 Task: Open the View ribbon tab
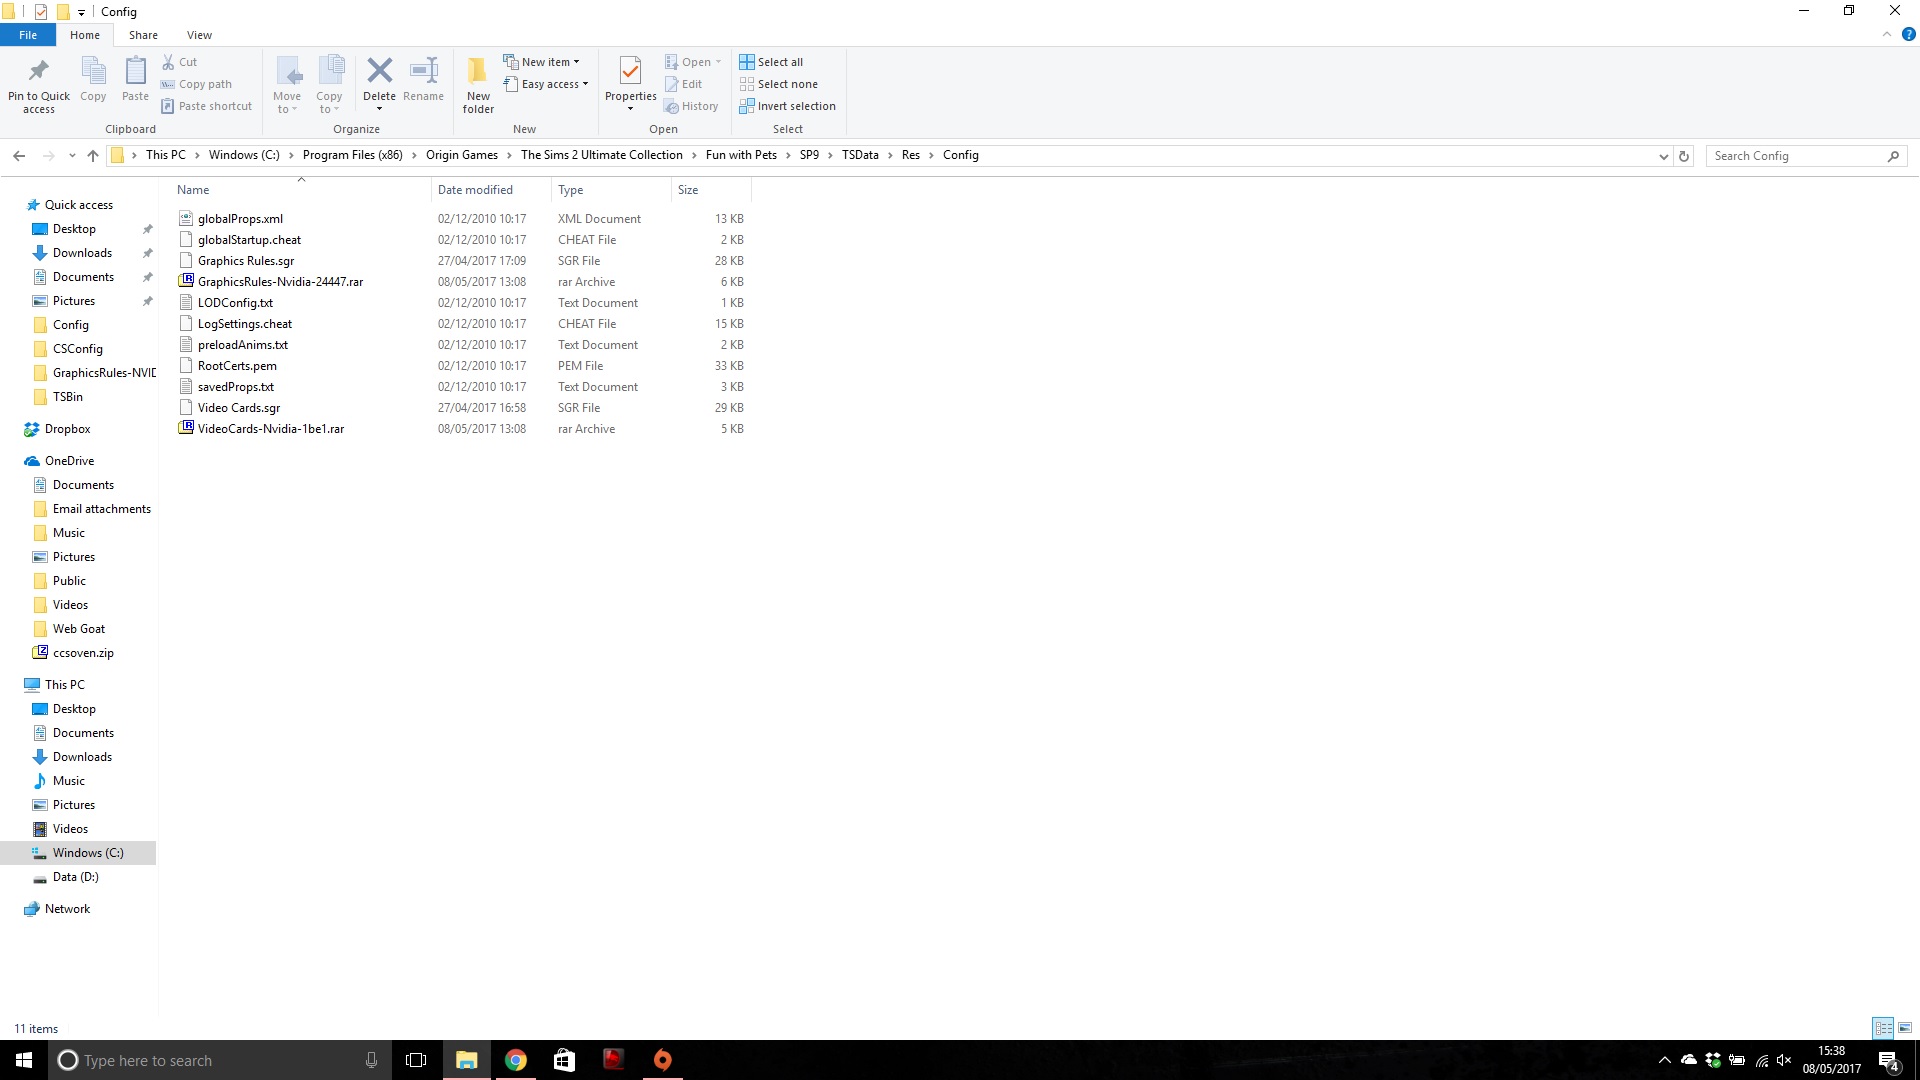click(x=199, y=35)
